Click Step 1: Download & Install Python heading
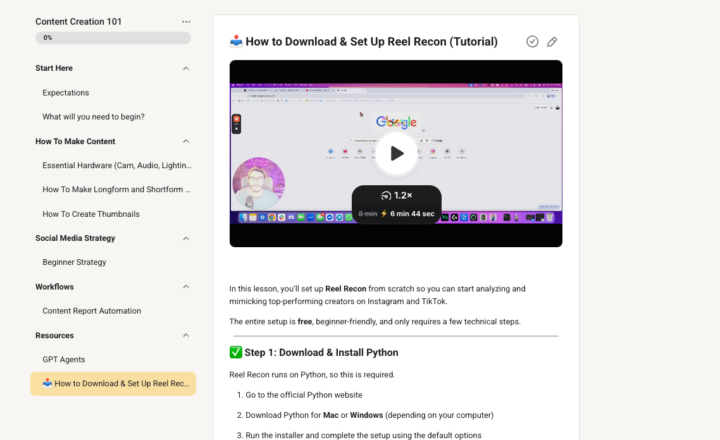Screen dimensions: 720x440 tap(321, 353)
